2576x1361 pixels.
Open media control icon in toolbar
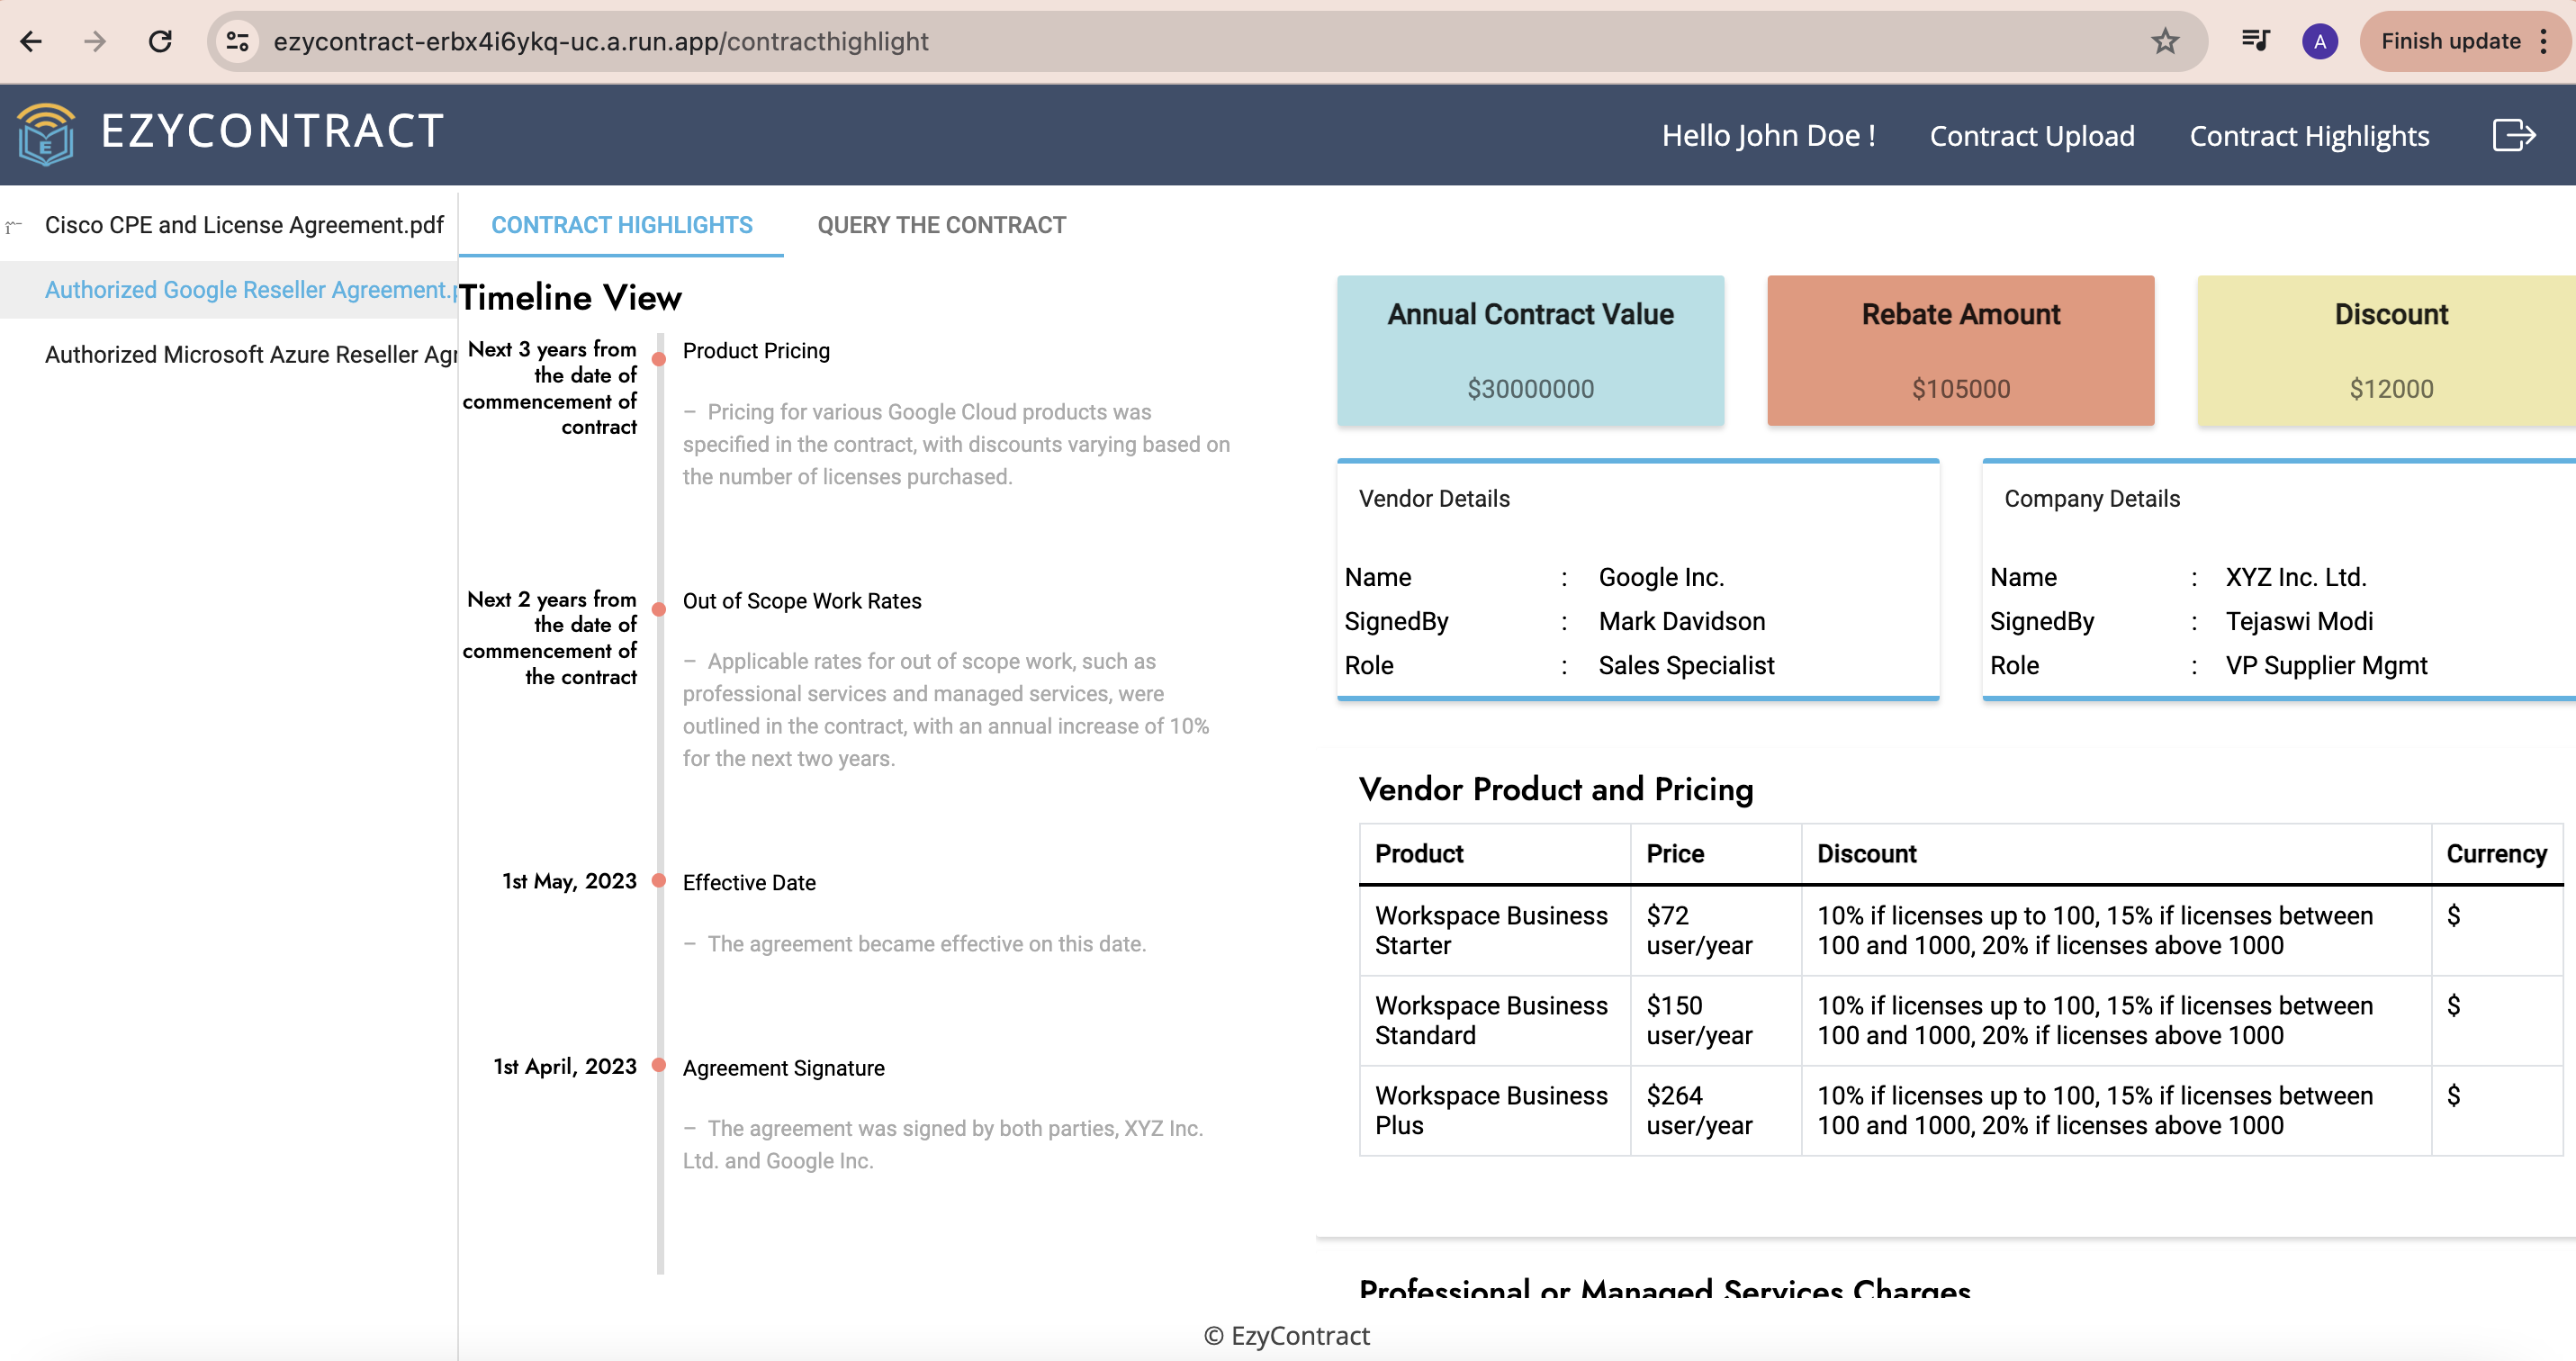click(2255, 41)
